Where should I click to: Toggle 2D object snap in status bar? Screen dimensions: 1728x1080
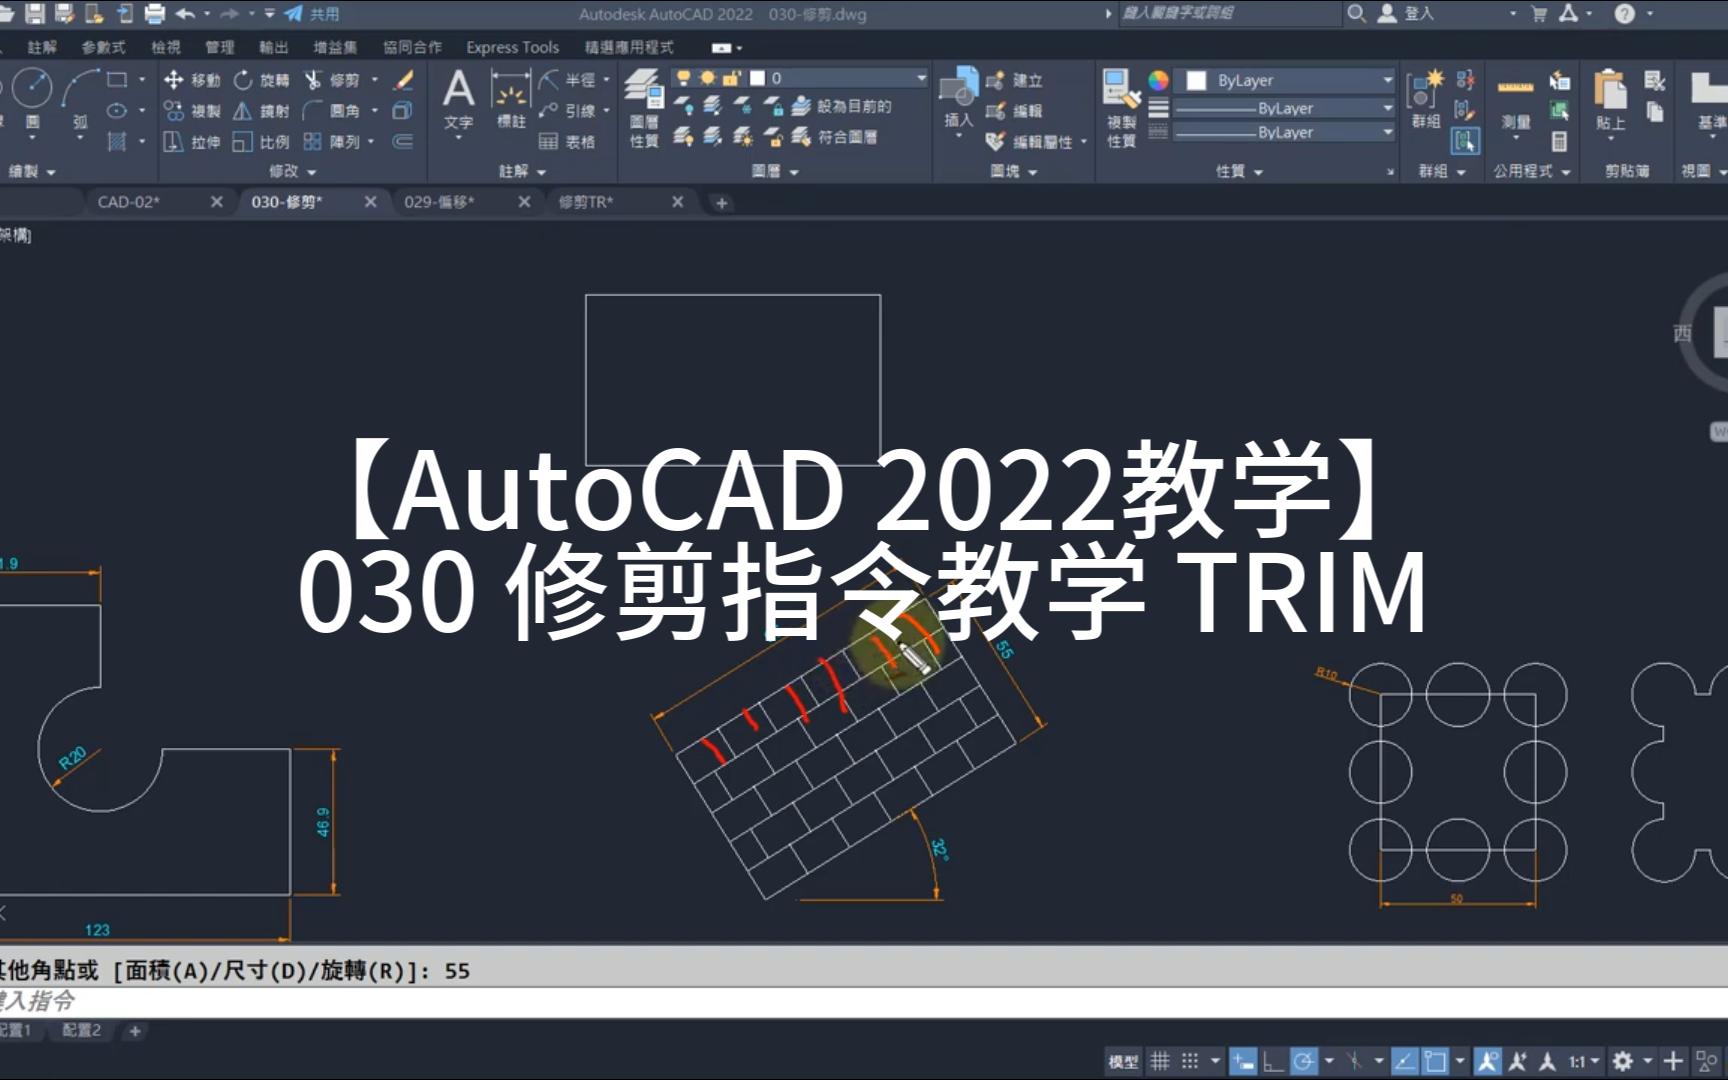click(x=1436, y=1061)
